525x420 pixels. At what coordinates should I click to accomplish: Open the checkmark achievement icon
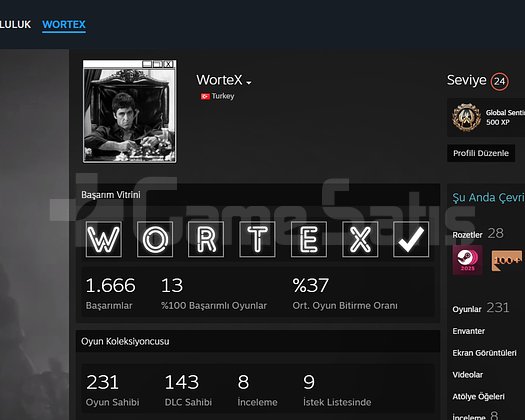tap(411, 239)
